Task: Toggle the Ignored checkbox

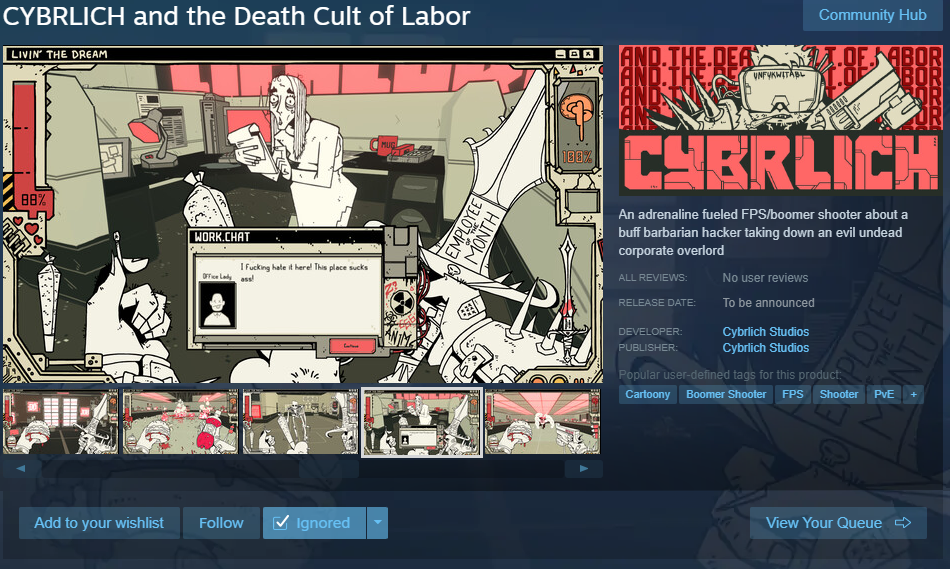Action: [281, 522]
